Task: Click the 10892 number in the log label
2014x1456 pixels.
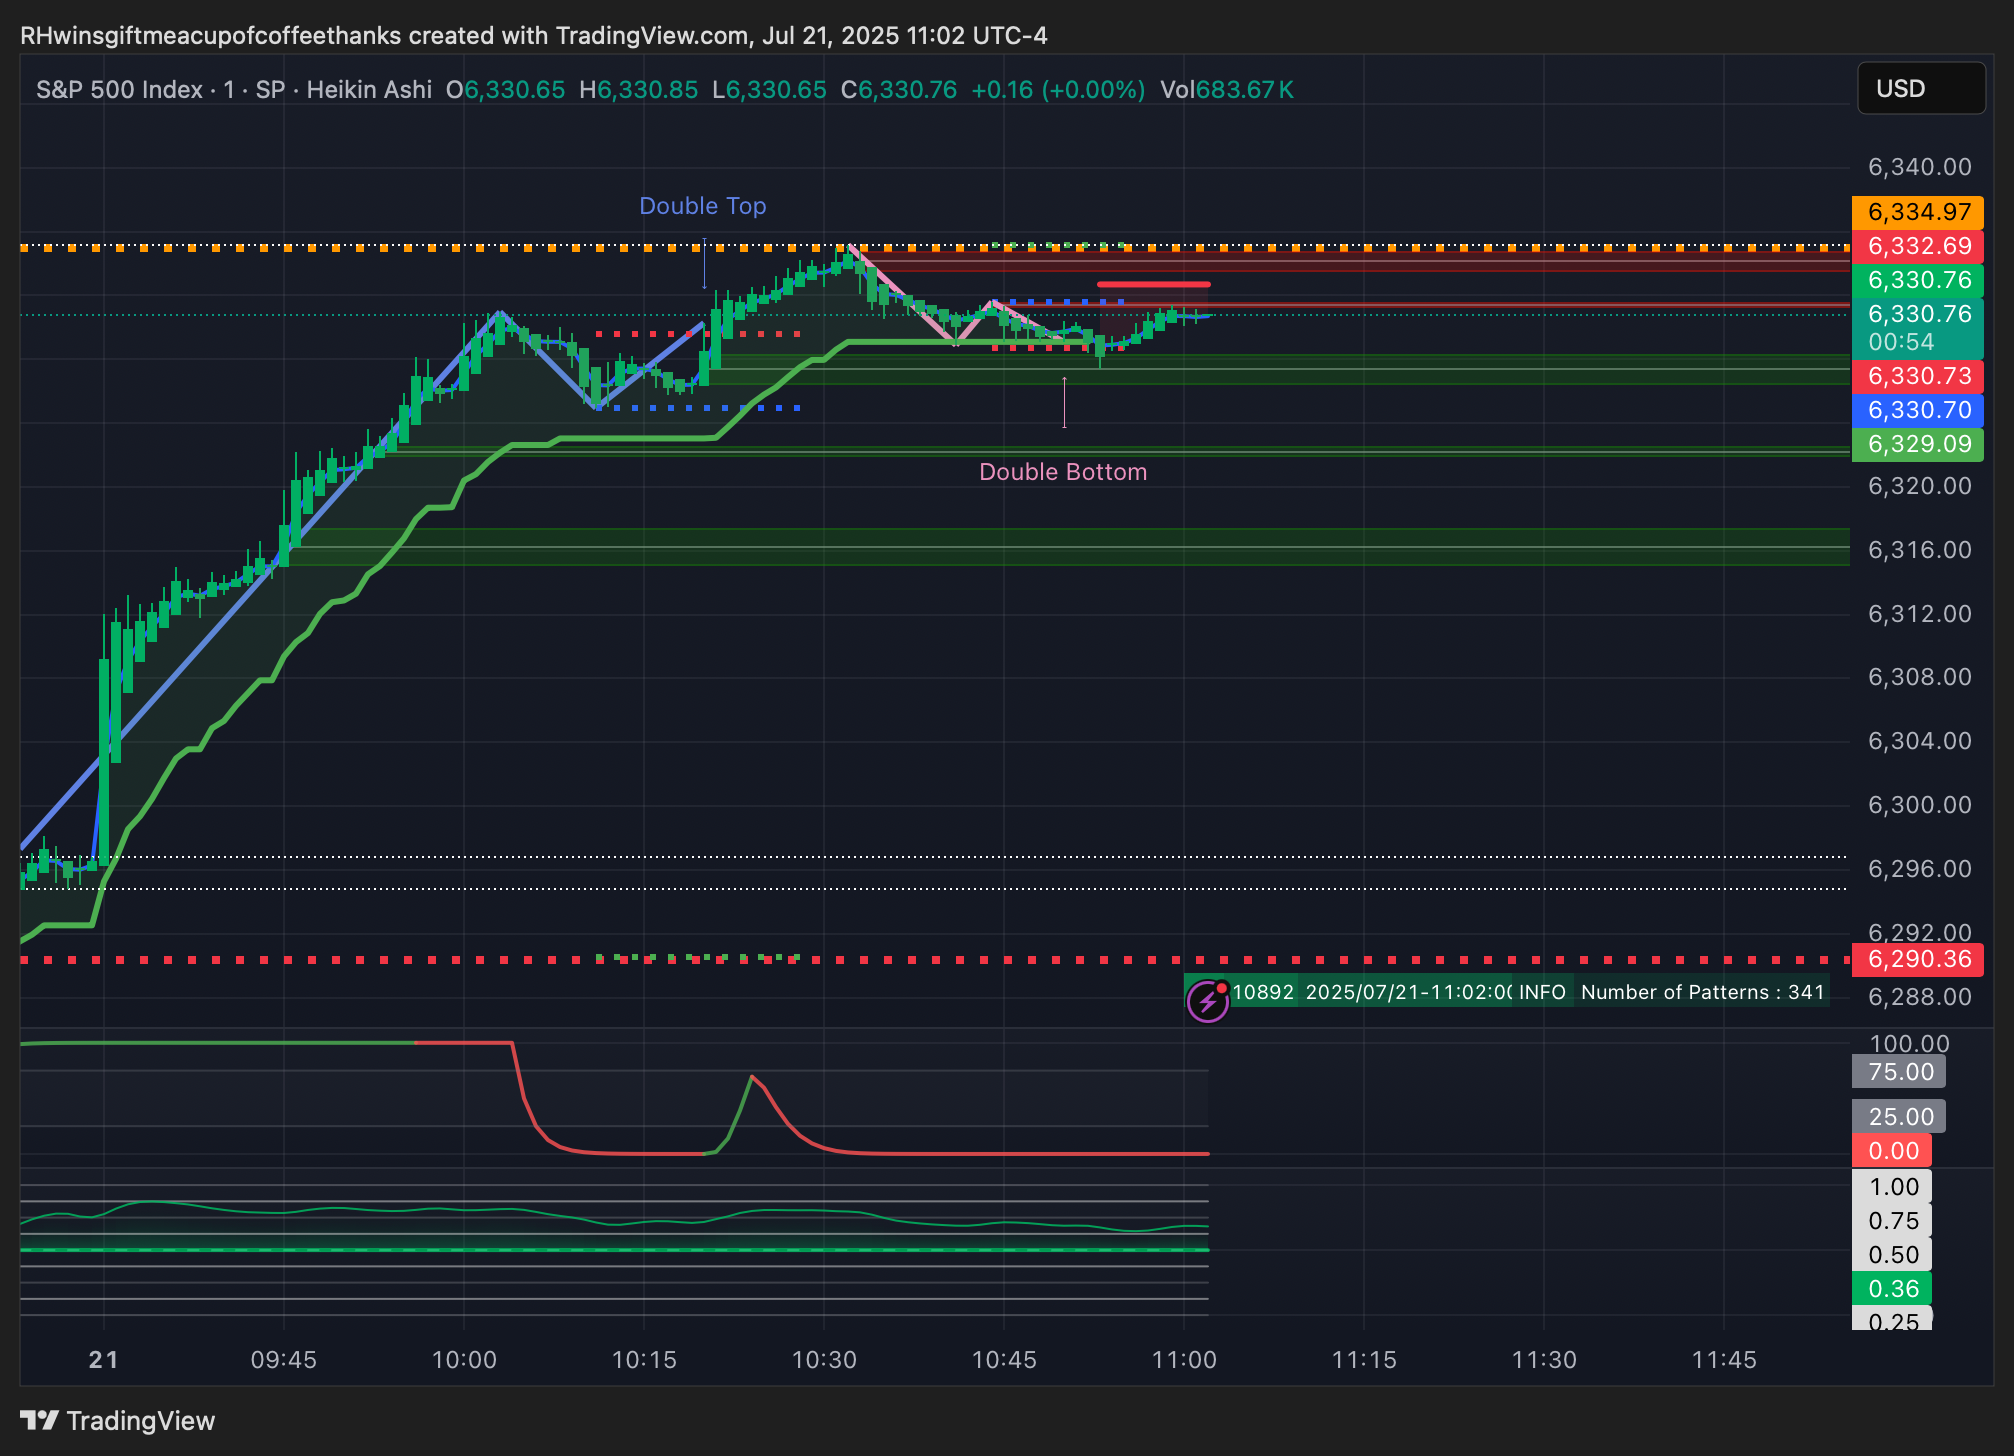Action: [x=1263, y=992]
